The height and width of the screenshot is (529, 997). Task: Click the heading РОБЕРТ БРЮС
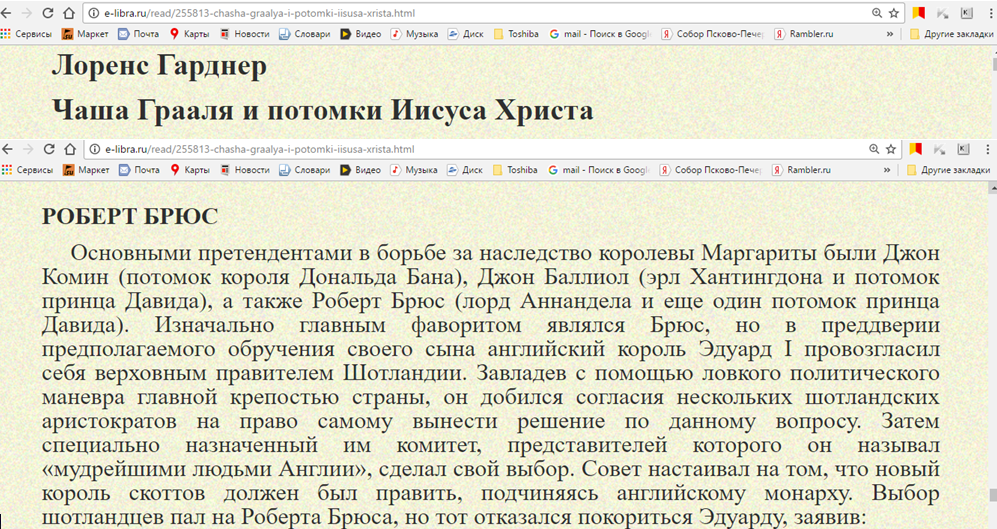[x=130, y=216]
